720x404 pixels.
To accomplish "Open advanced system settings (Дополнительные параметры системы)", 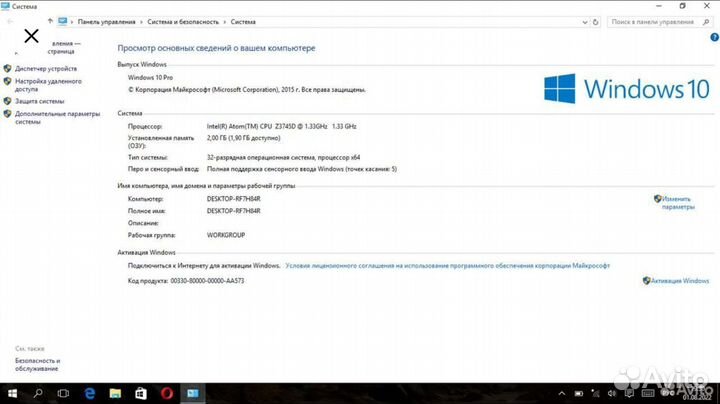I will pos(57,118).
